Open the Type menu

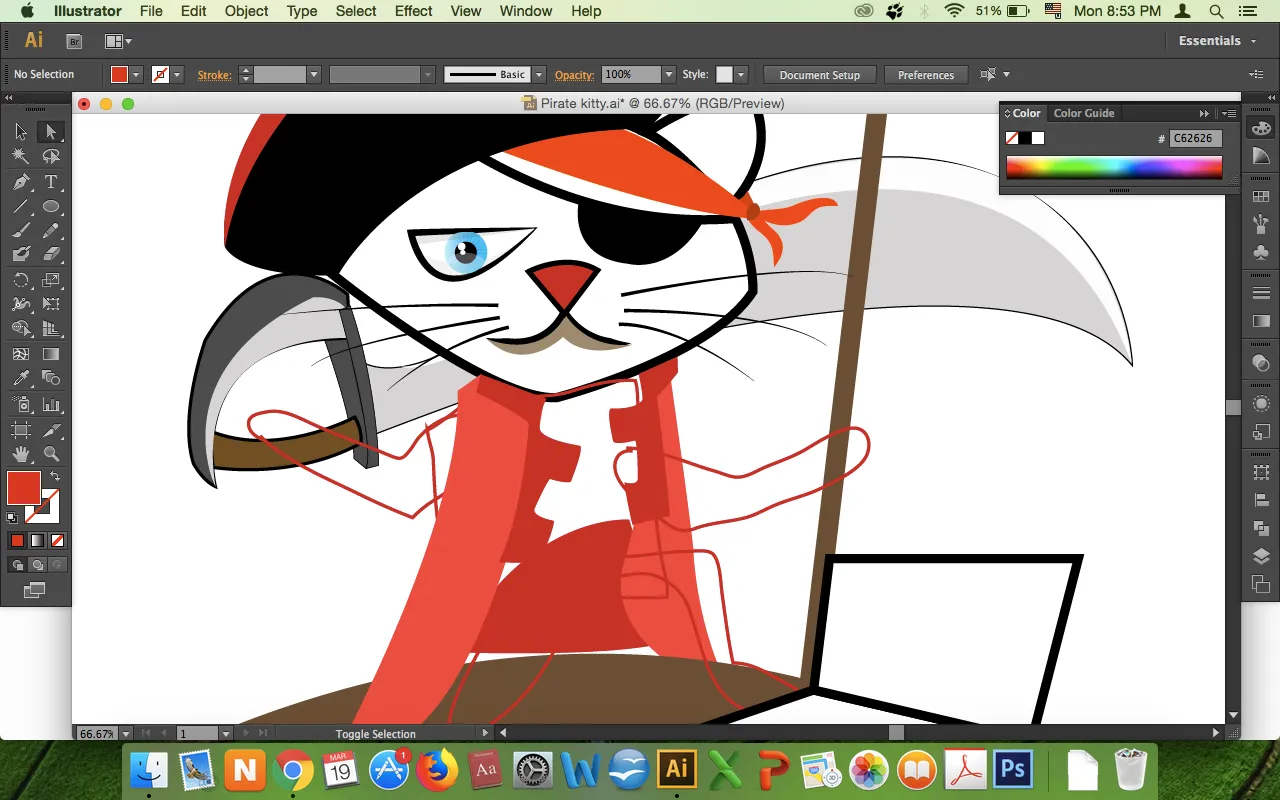[x=302, y=11]
